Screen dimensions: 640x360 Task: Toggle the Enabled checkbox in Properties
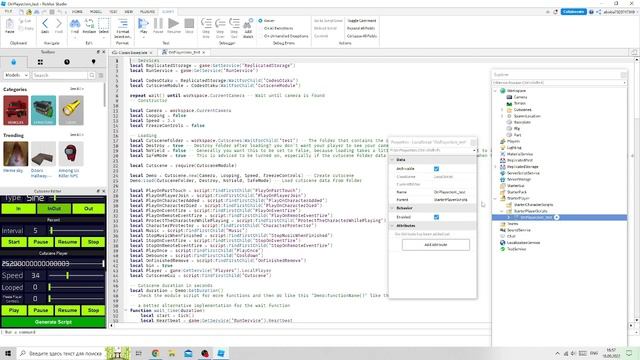[x=436, y=217]
